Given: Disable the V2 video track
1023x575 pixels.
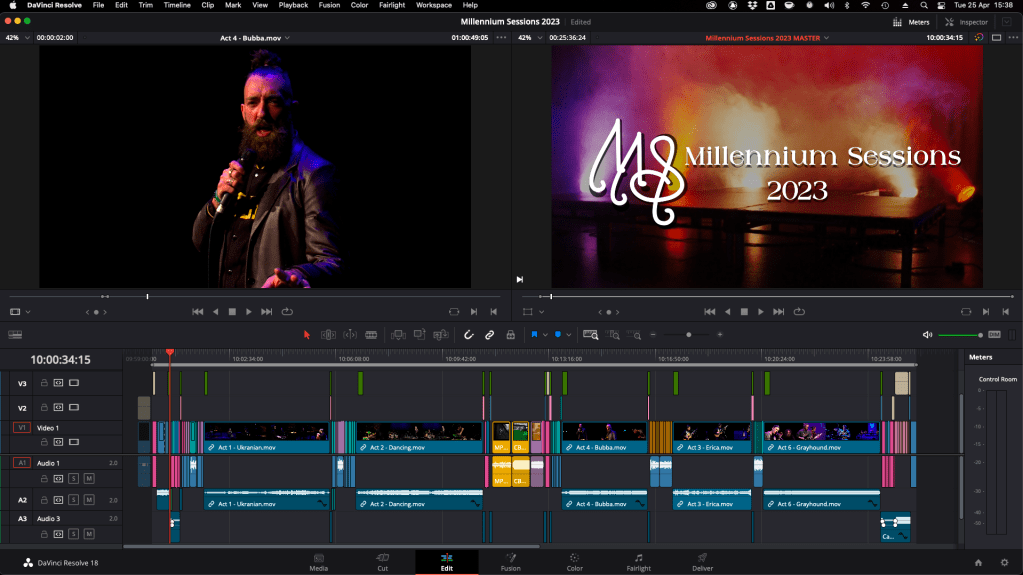Looking at the screenshot, I should tap(74, 407).
